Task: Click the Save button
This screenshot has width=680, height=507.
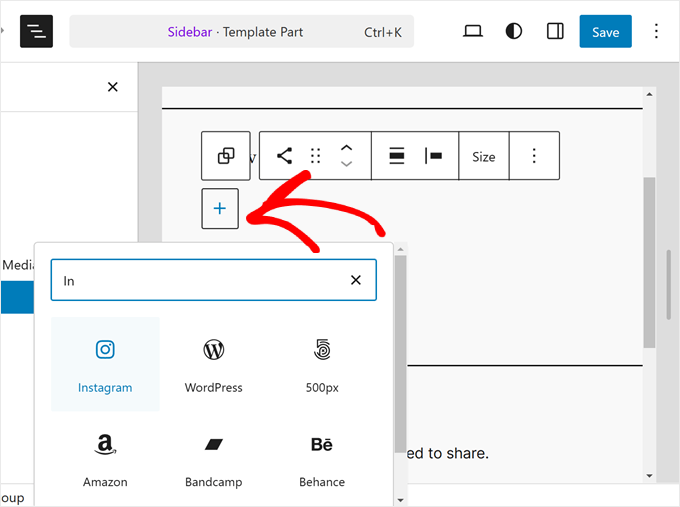Action: pos(605,31)
